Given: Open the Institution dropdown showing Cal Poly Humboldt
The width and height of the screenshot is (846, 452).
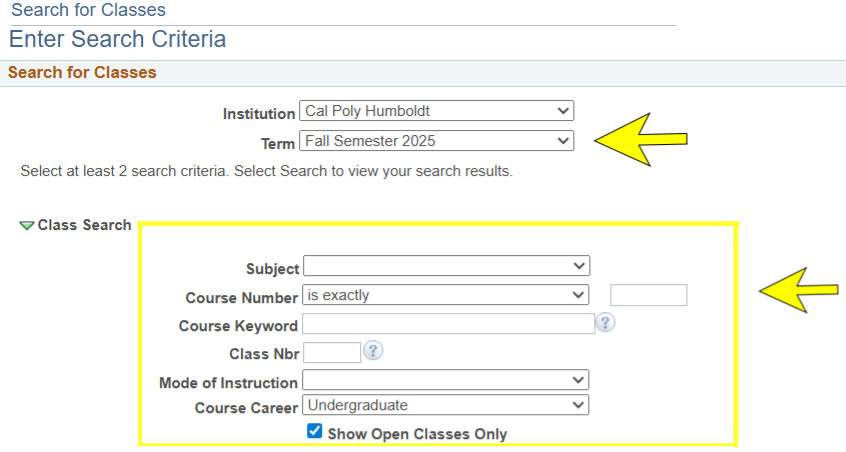Looking at the screenshot, I should pyautogui.click(x=437, y=111).
